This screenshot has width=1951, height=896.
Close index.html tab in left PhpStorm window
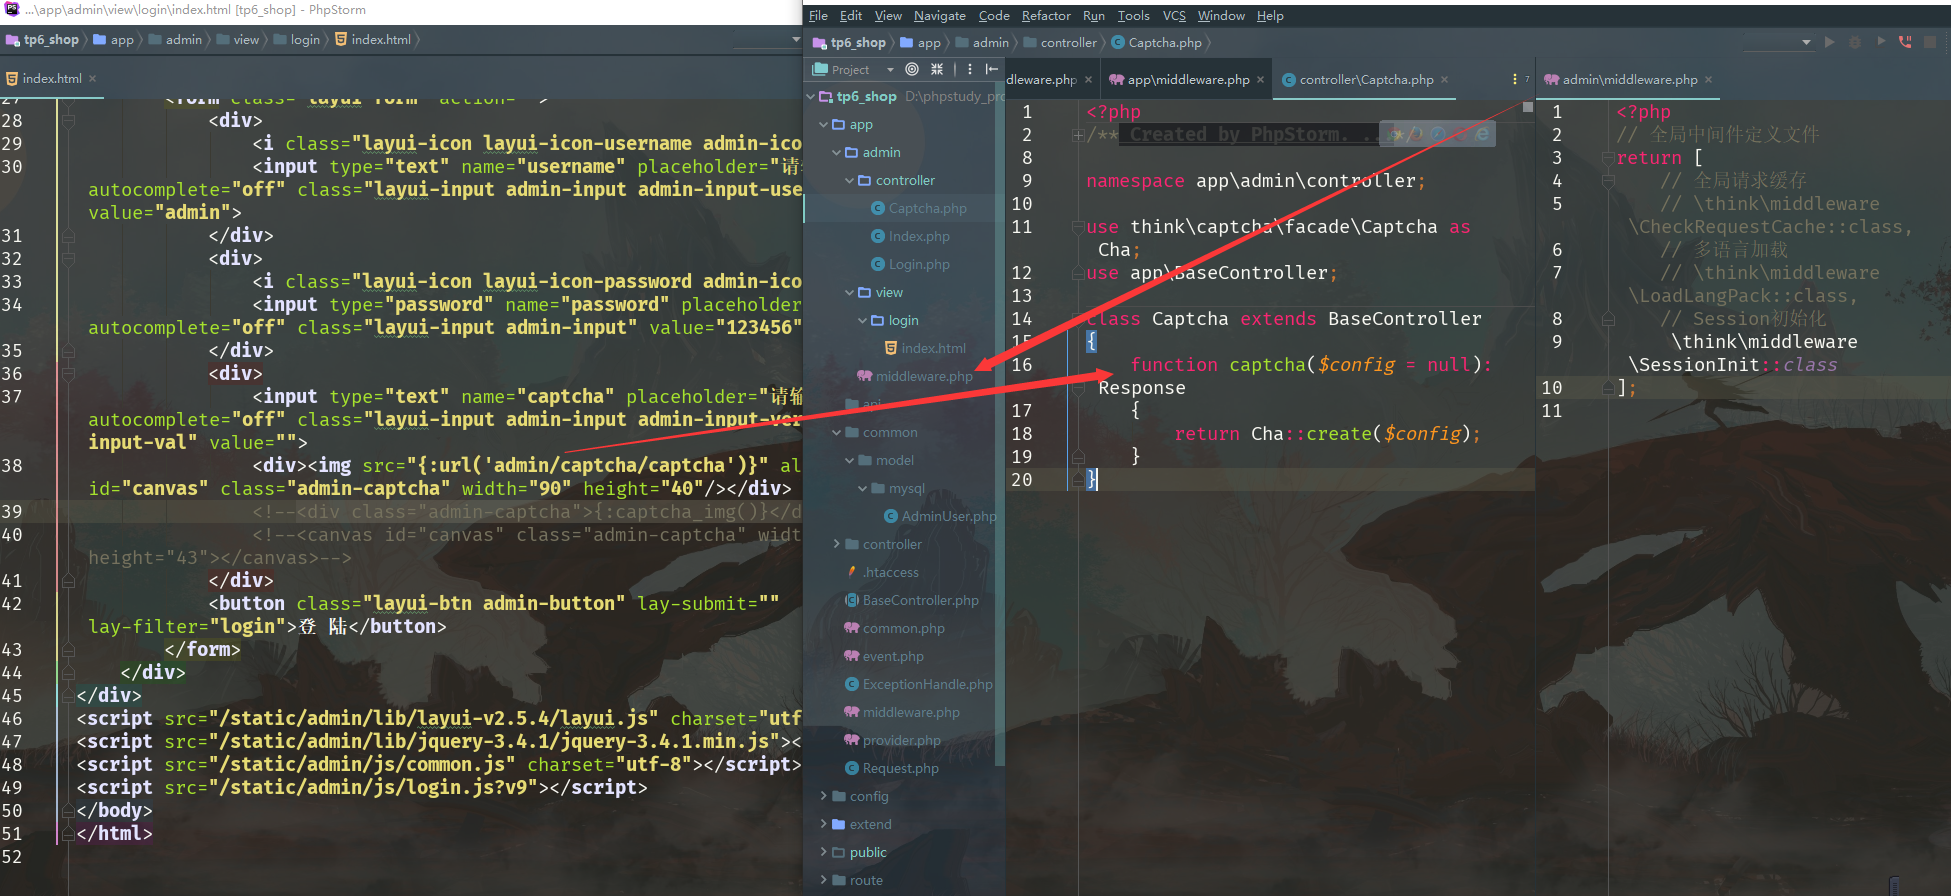[92, 78]
